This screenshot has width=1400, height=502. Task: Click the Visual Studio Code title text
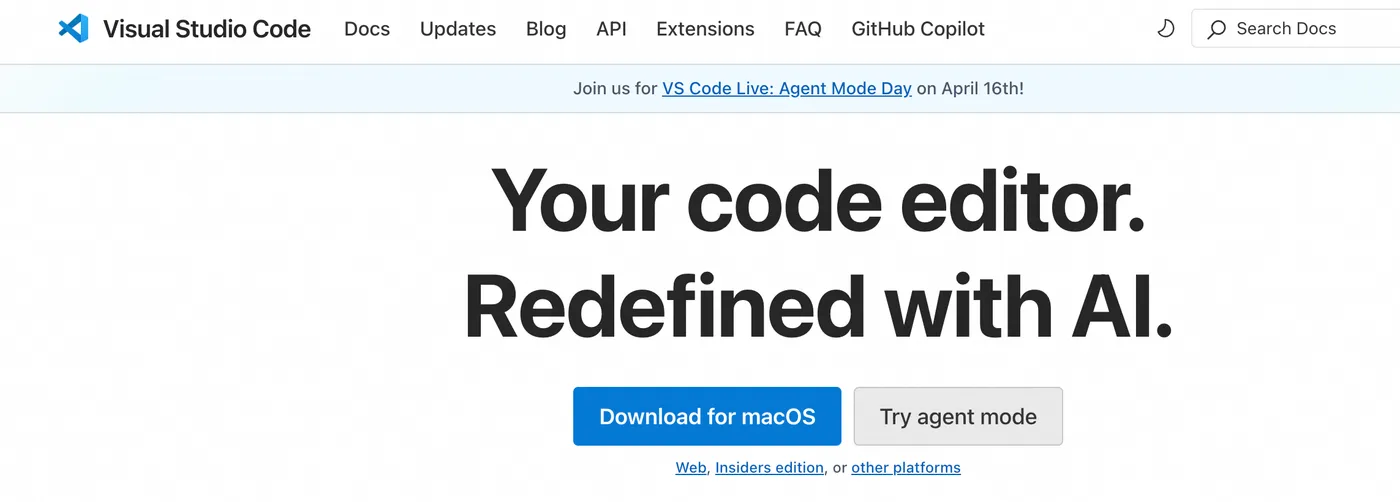(x=207, y=29)
